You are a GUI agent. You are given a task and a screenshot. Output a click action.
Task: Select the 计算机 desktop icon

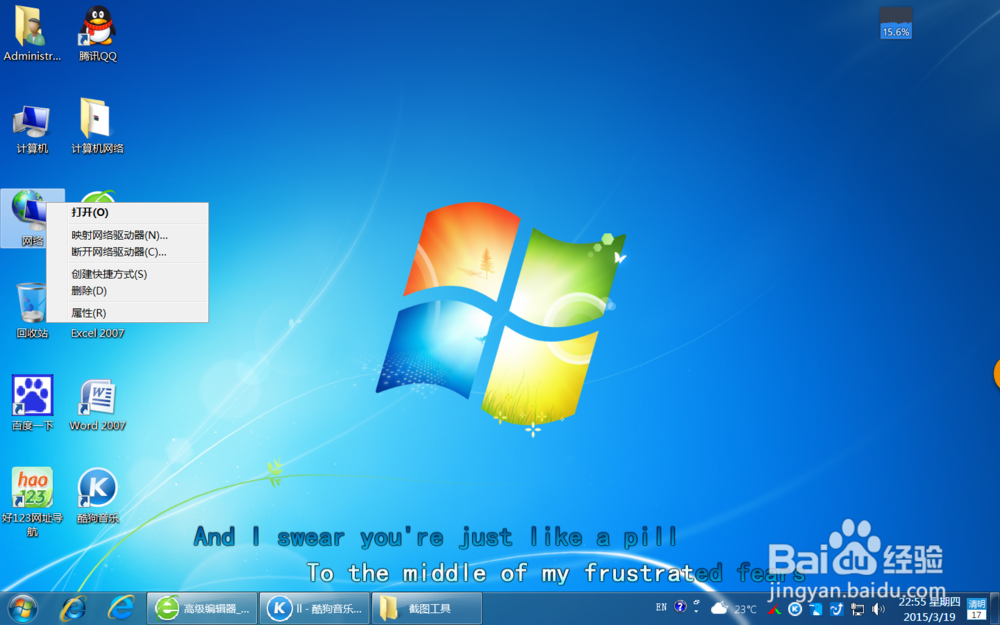[32, 128]
